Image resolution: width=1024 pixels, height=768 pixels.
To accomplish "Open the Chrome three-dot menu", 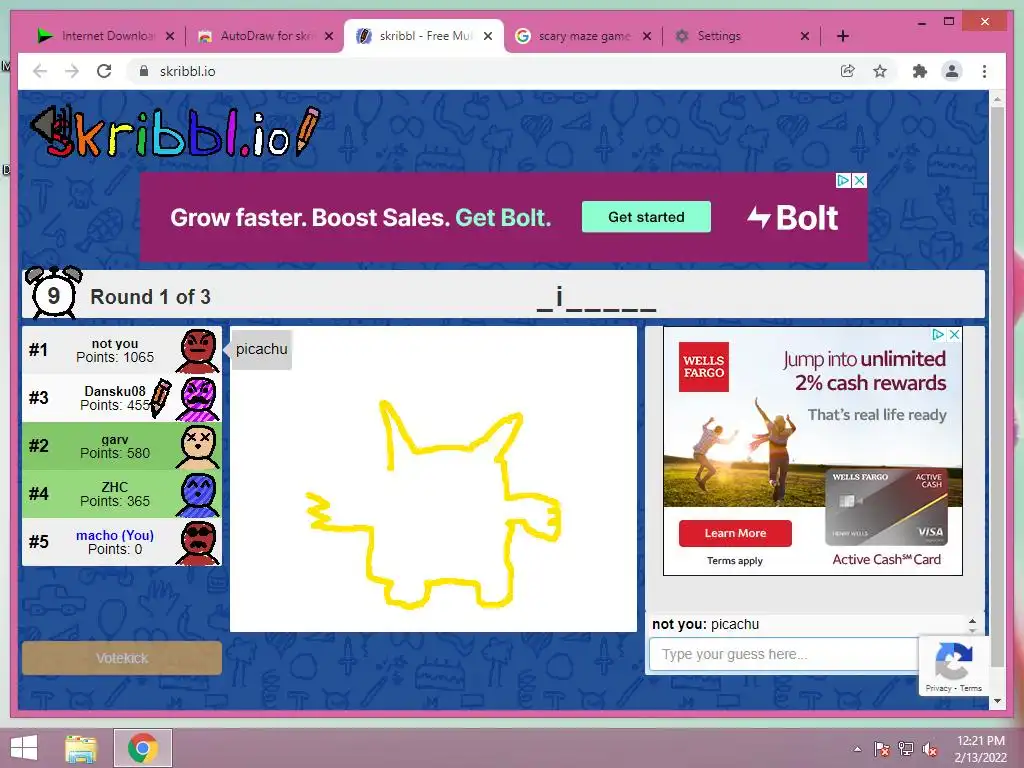I will (x=985, y=71).
